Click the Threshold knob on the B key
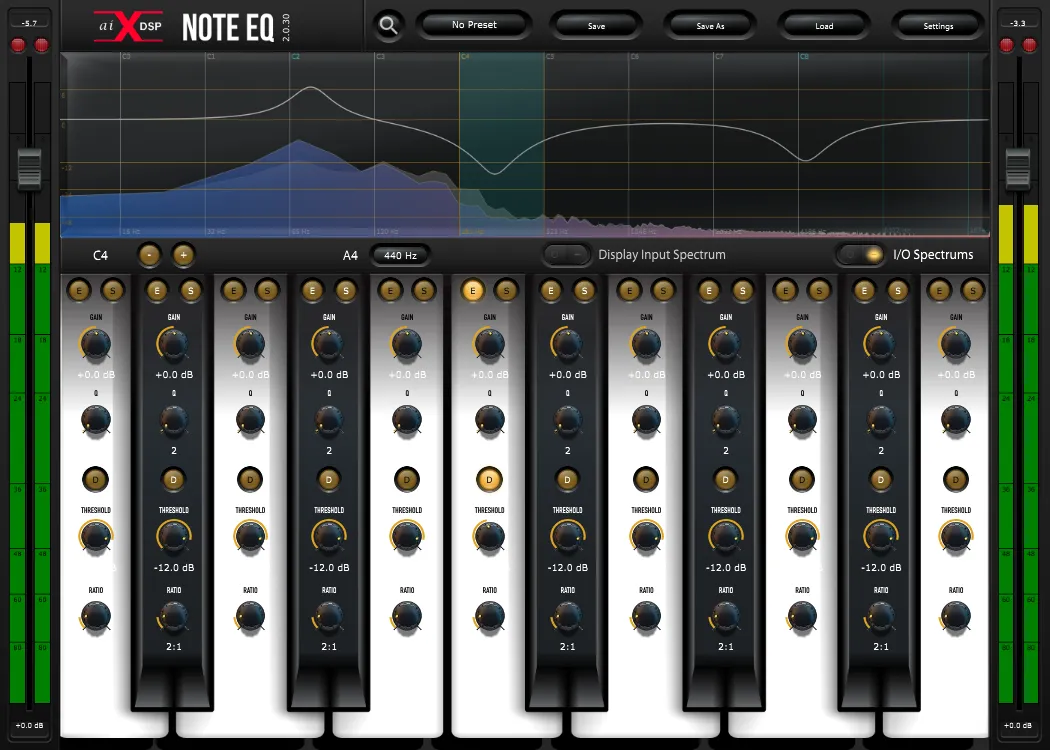 coord(956,537)
